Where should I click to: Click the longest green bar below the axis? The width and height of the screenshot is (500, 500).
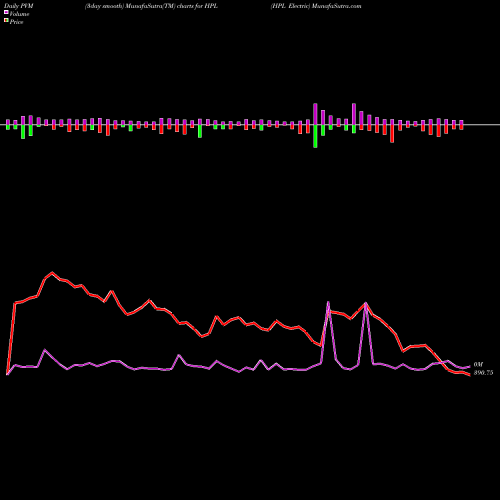point(315,136)
